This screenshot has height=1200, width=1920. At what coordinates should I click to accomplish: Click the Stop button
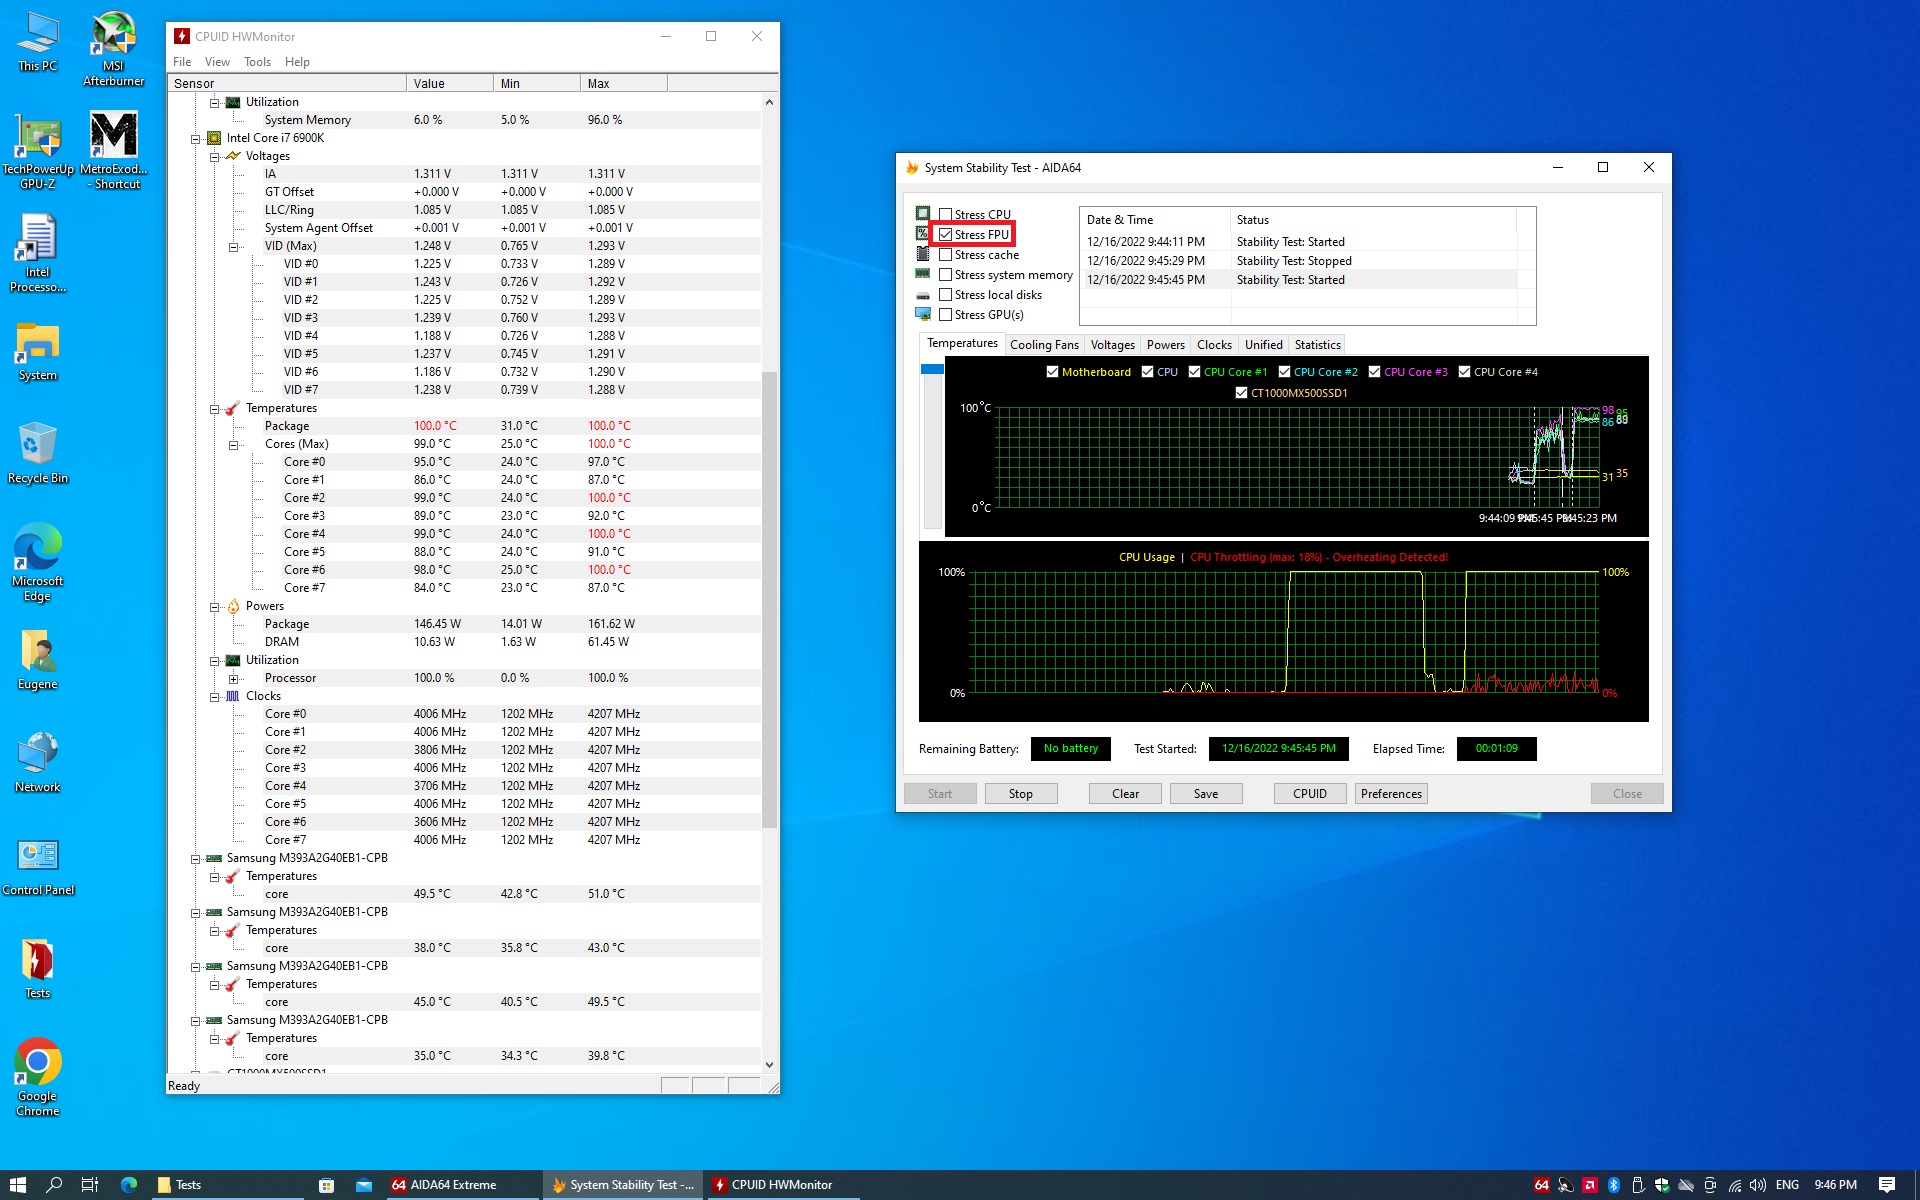point(1020,794)
